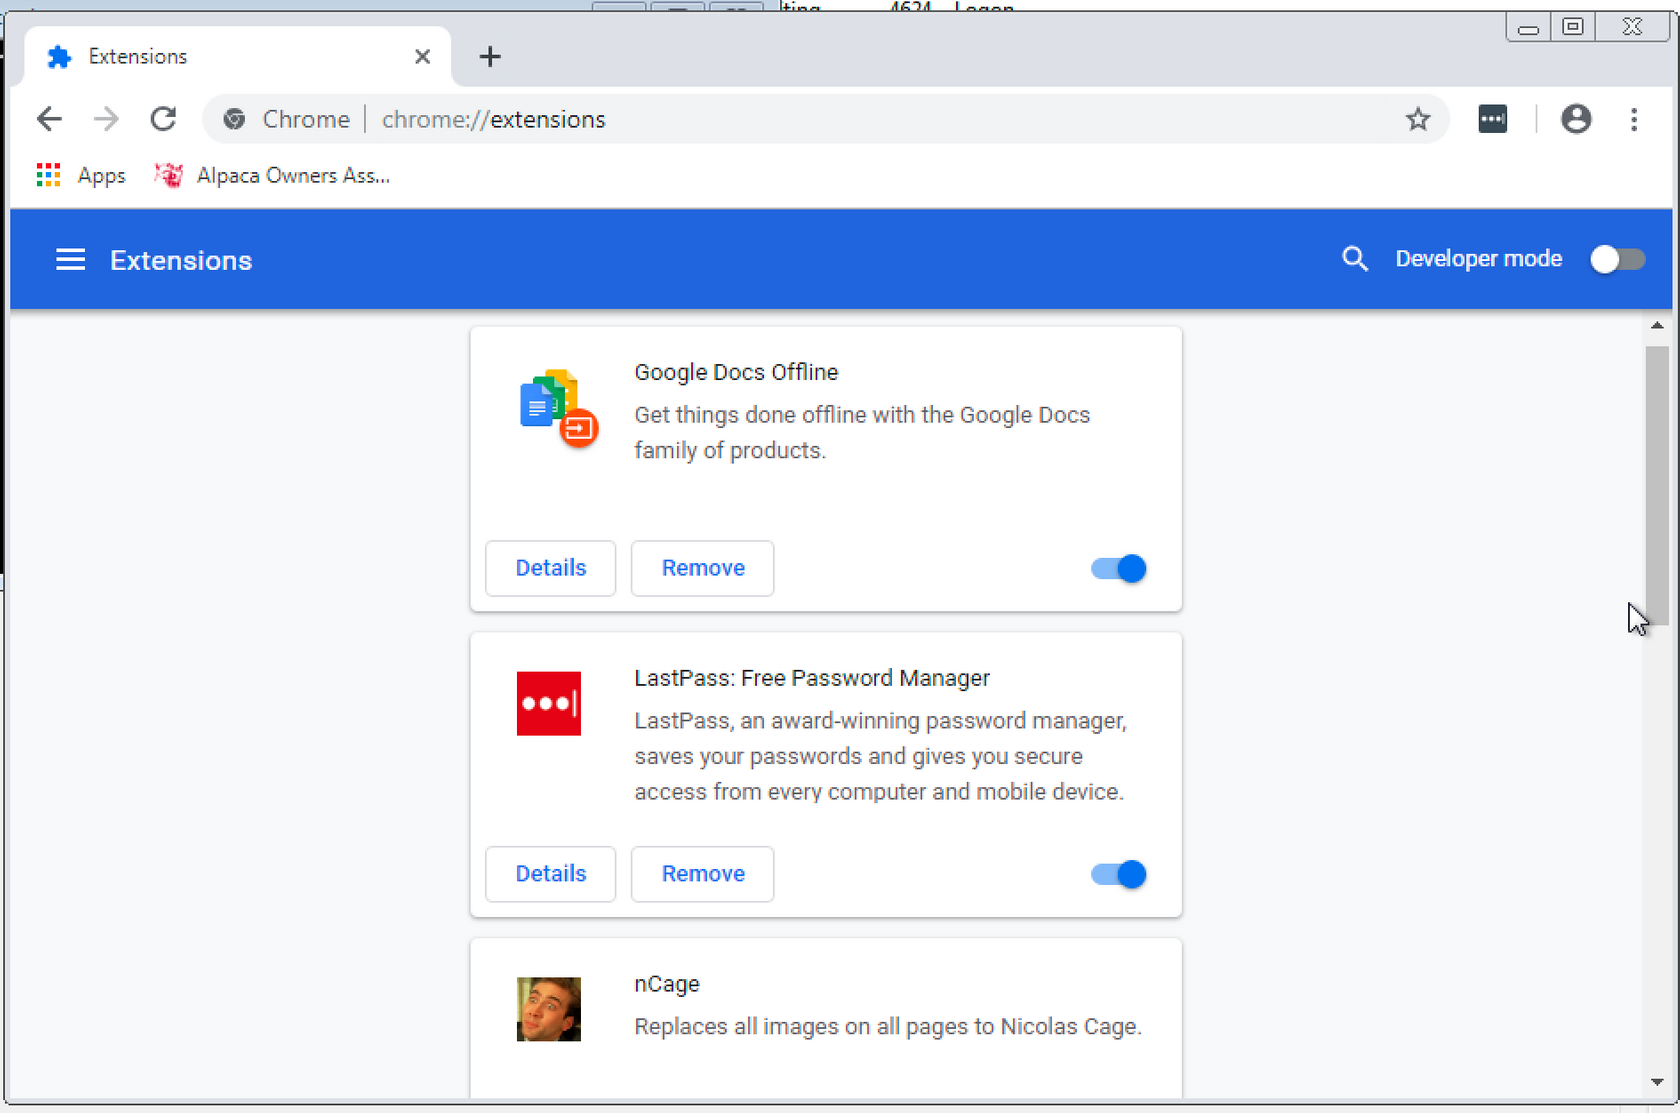The height and width of the screenshot is (1113, 1680).
Task: Remove the Google Docs Offline extension
Action: [702, 568]
